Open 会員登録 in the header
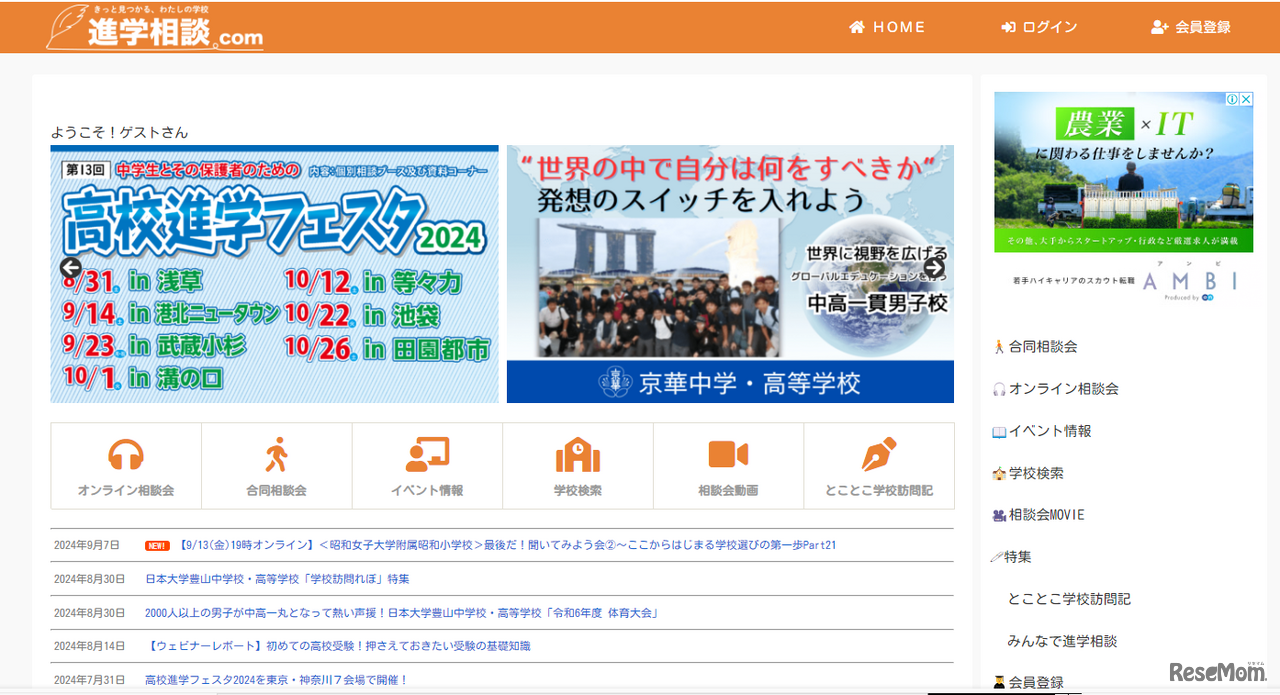 1191,27
